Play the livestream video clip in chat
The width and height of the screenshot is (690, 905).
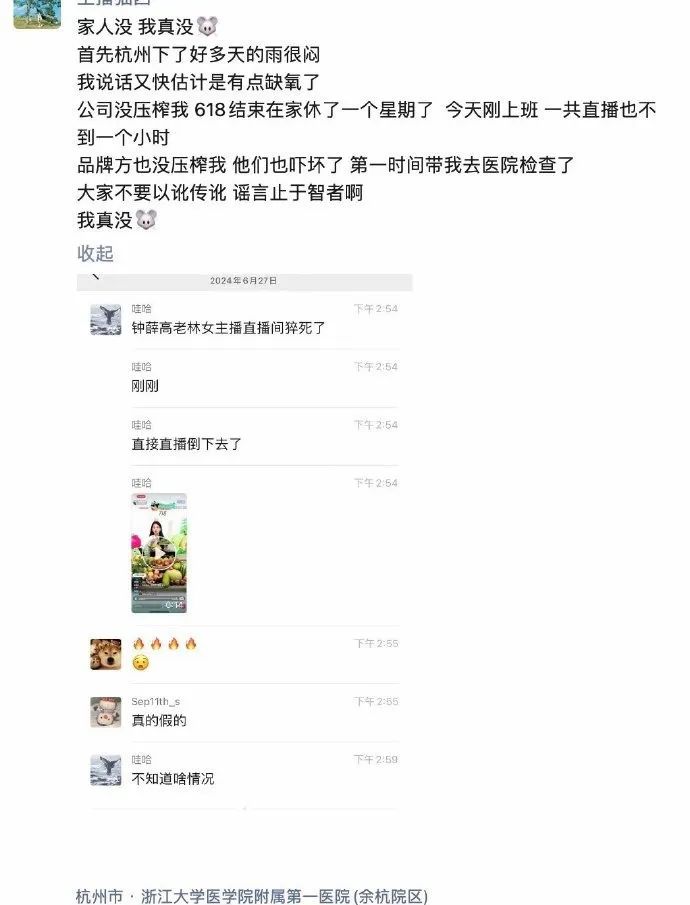coord(159,553)
